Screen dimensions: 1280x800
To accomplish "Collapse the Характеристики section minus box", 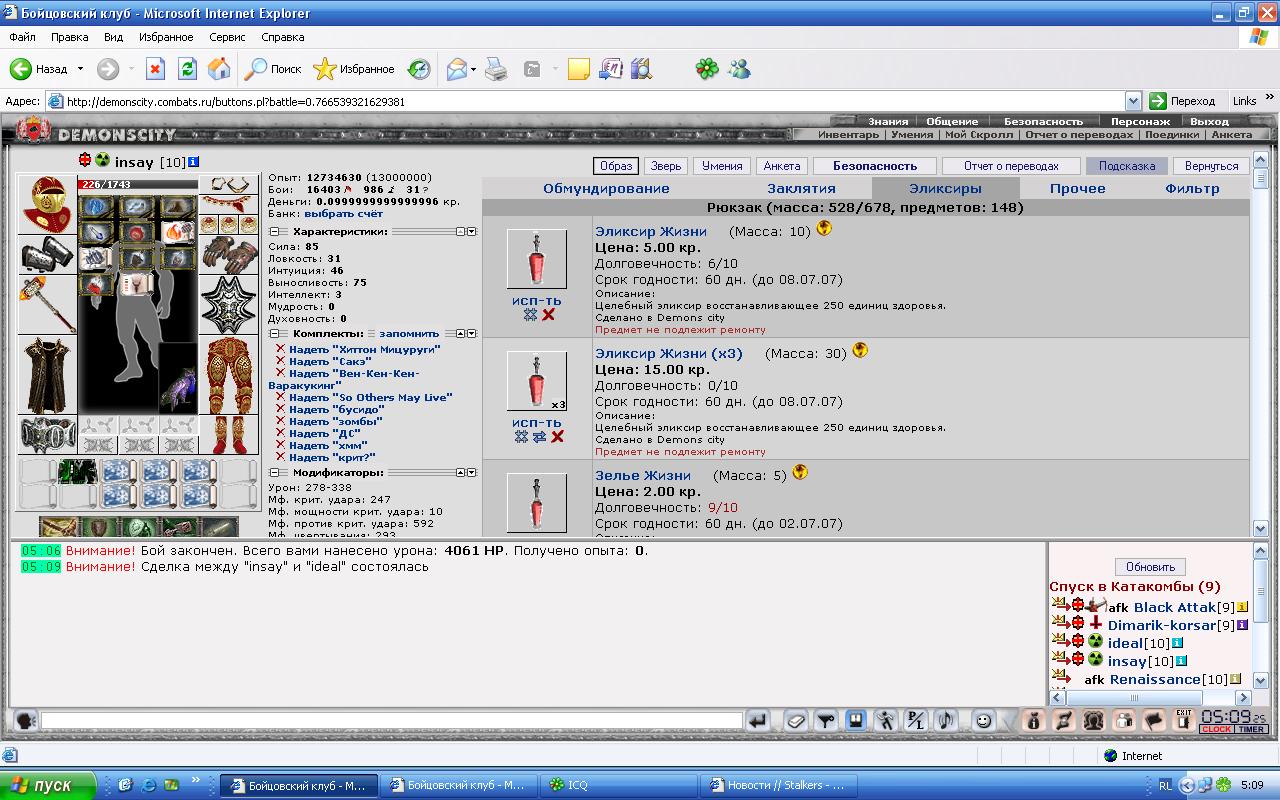I will click(273, 231).
